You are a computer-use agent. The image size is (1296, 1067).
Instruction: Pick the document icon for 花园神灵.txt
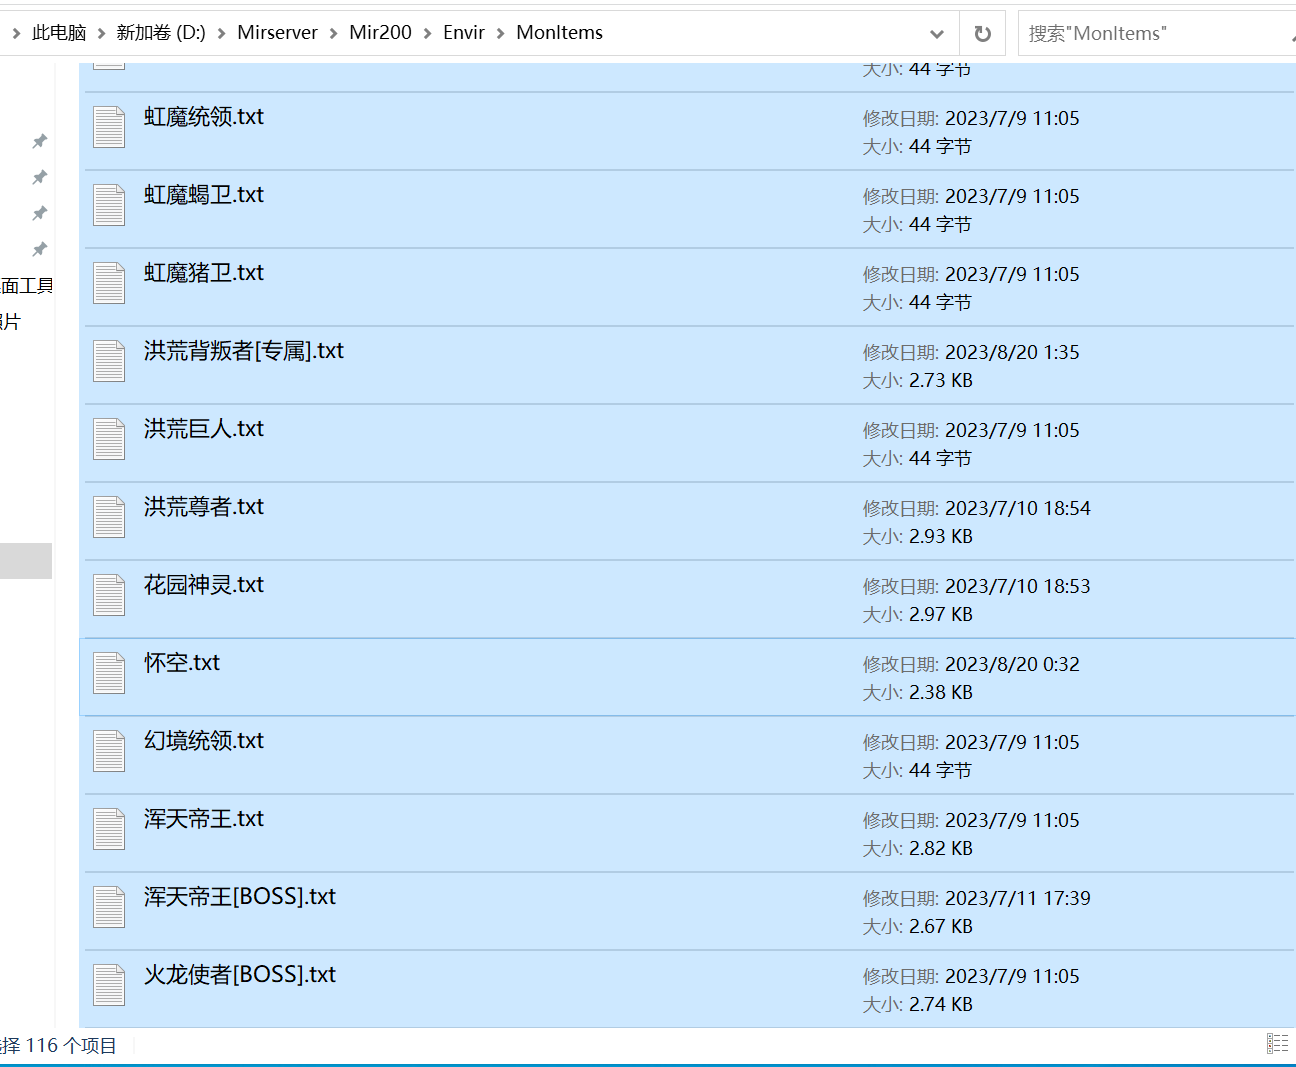109,595
